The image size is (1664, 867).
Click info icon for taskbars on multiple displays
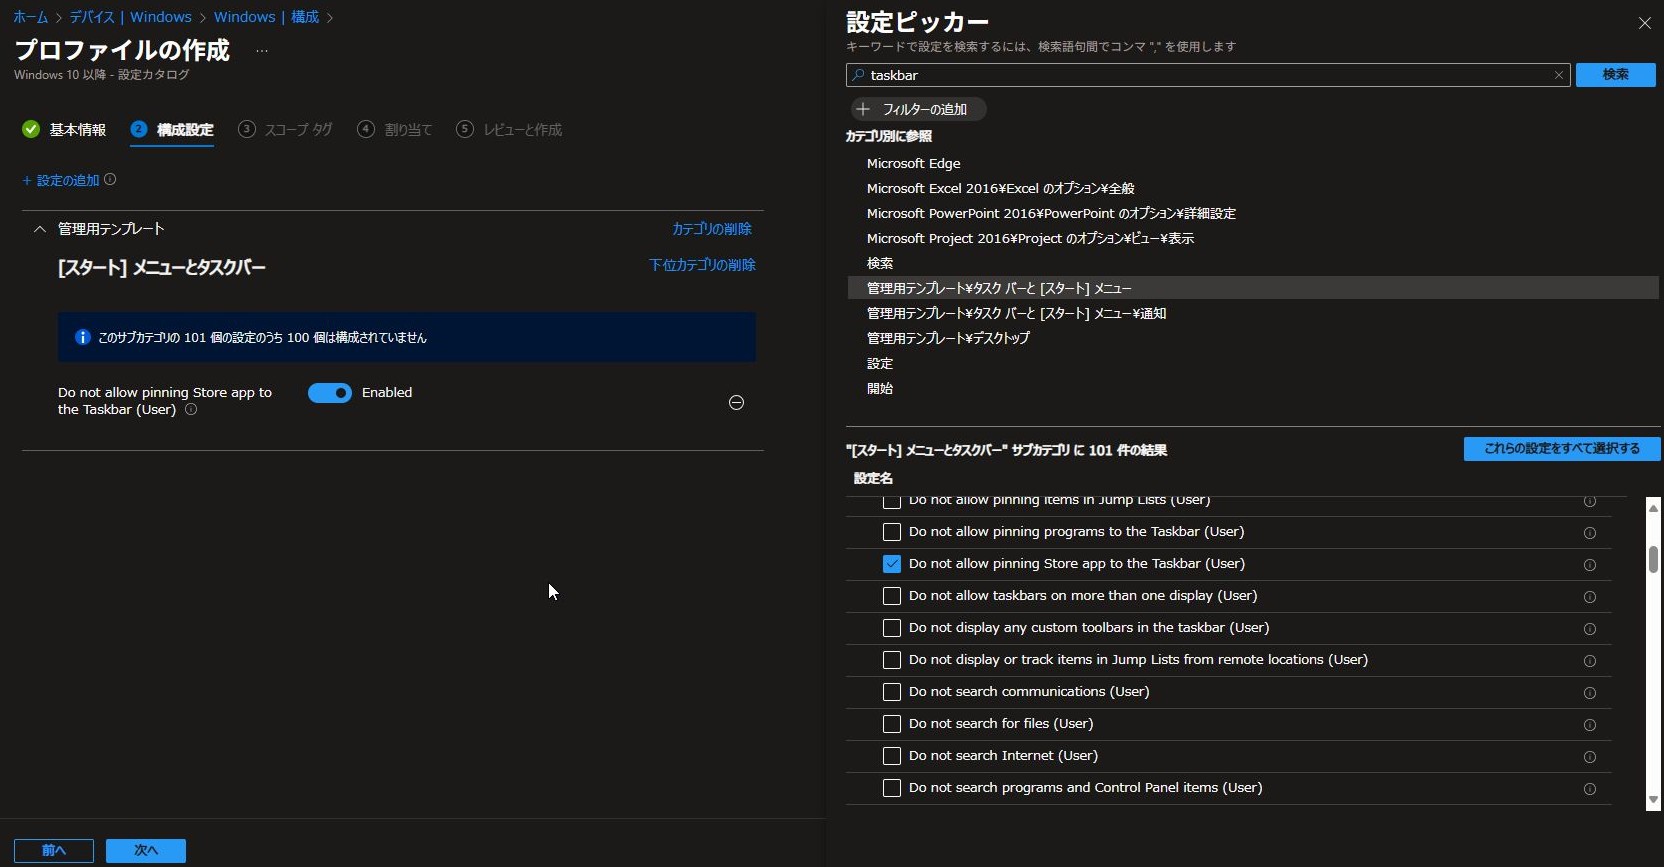pos(1589,597)
